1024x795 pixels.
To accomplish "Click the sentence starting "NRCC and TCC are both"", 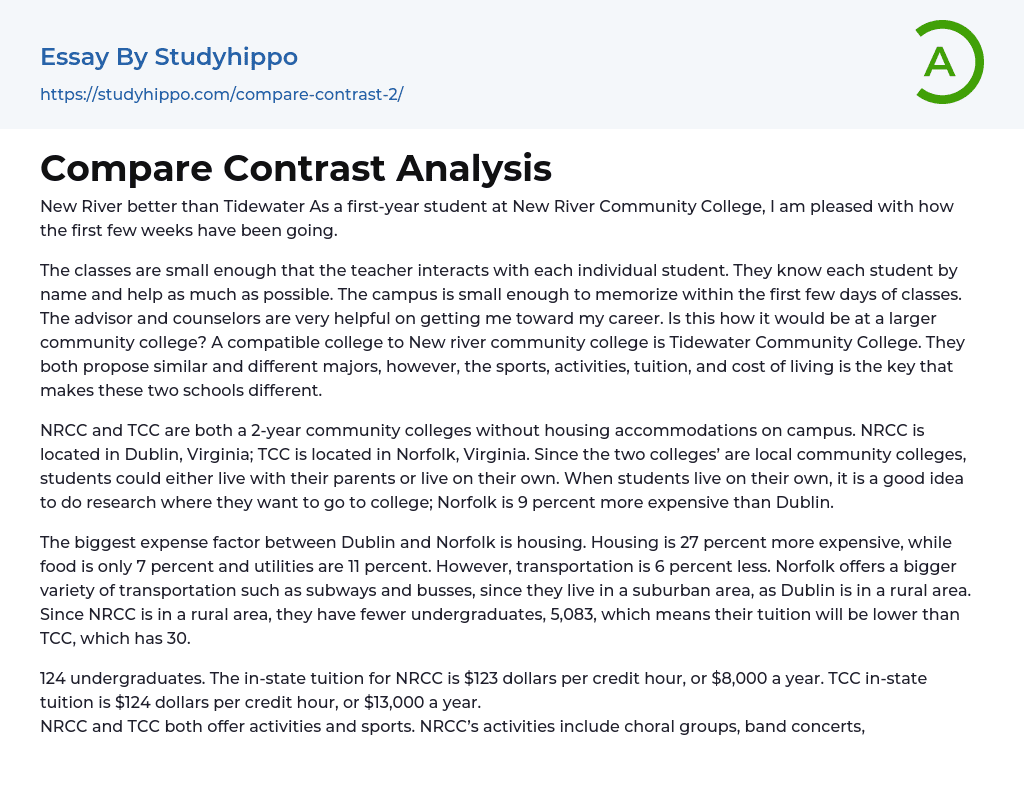I will 300,430.
